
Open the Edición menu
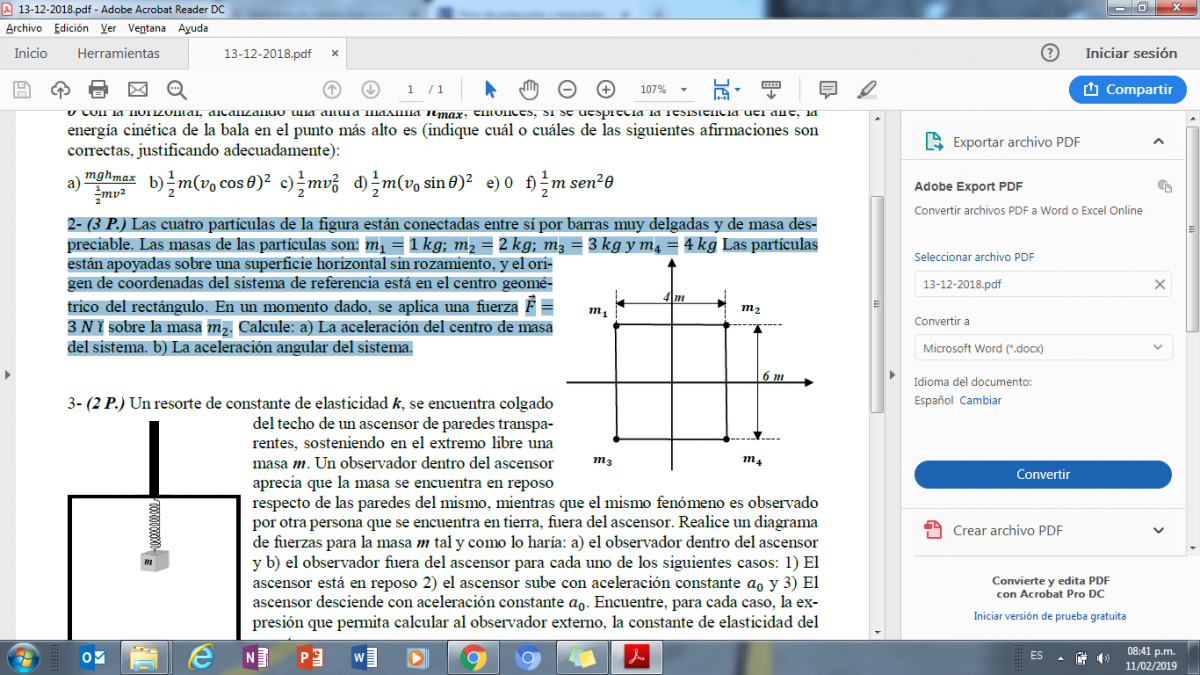71,28
